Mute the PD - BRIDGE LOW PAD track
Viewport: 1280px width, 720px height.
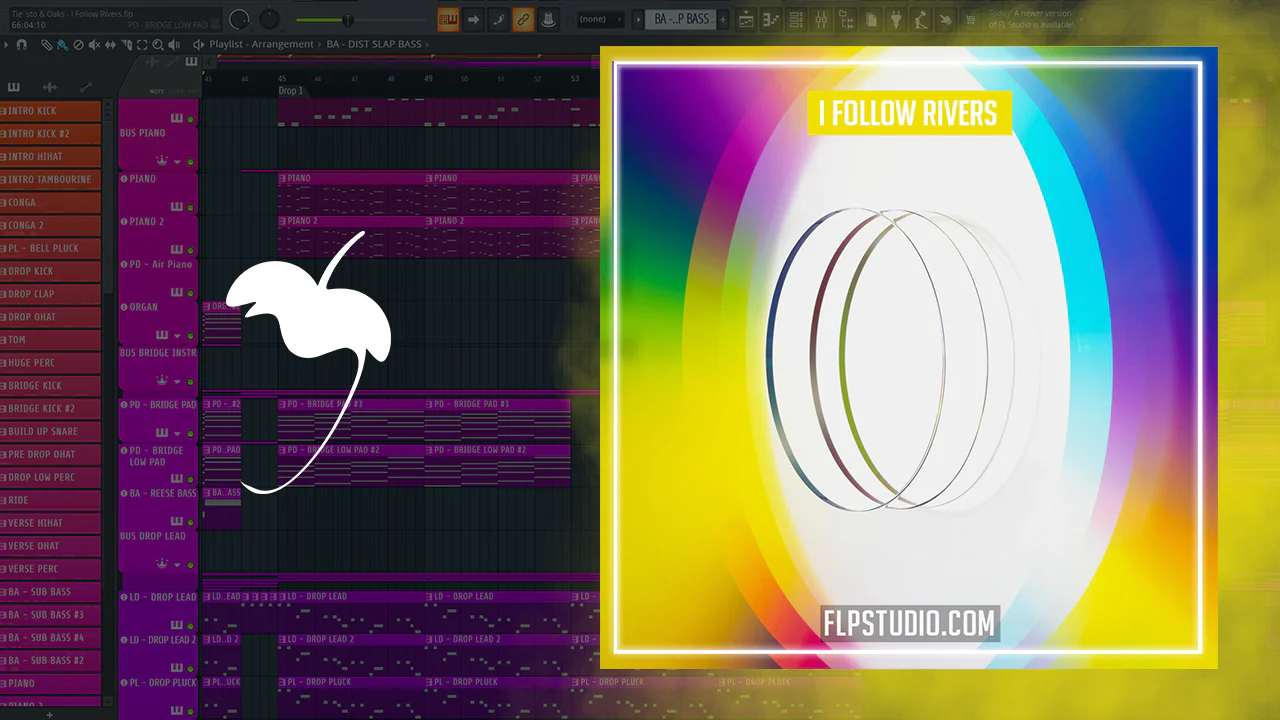tap(190, 478)
